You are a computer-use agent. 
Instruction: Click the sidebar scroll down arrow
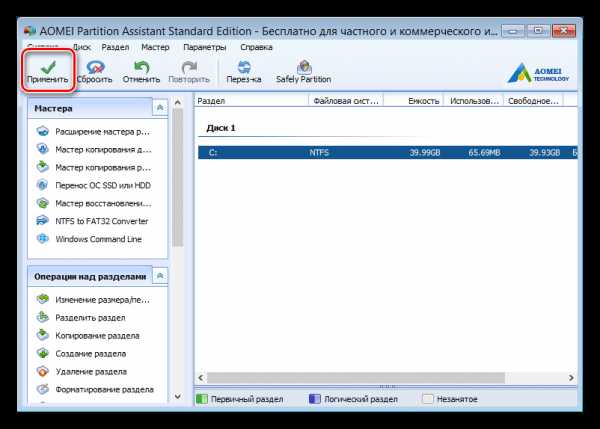(177, 396)
